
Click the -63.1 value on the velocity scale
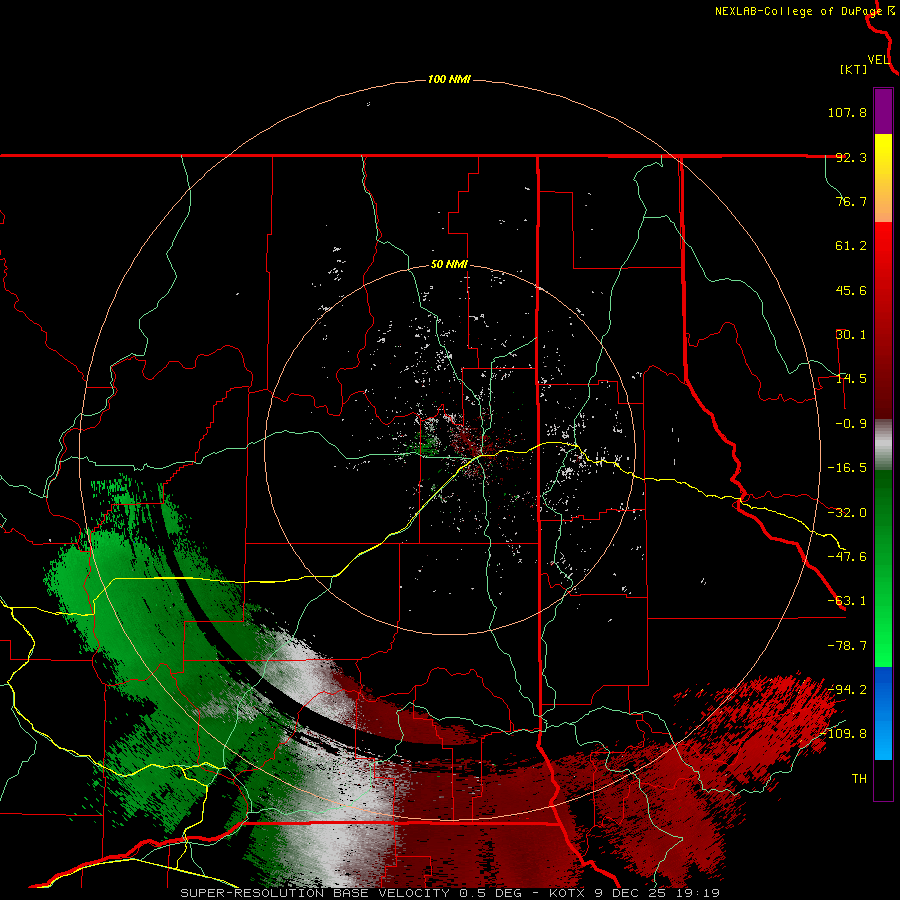pos(847,601)
